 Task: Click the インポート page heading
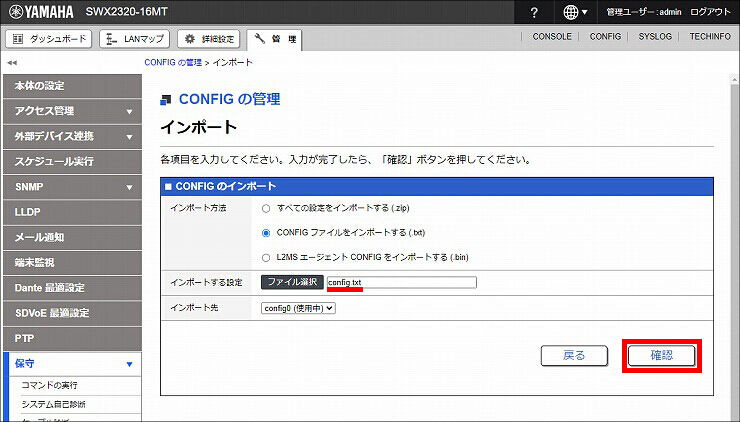coord(199,127)
